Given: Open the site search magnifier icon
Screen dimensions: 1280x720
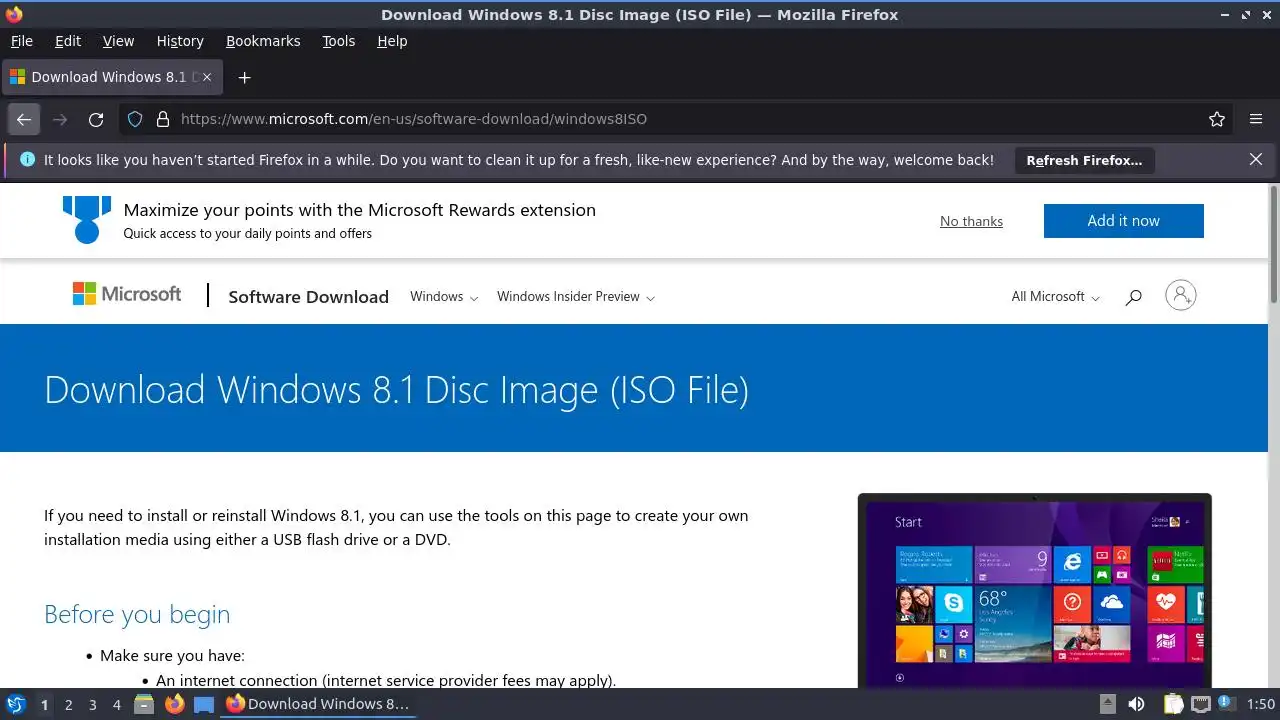Looking at the screenshot, I should (x=1133, y=297).
